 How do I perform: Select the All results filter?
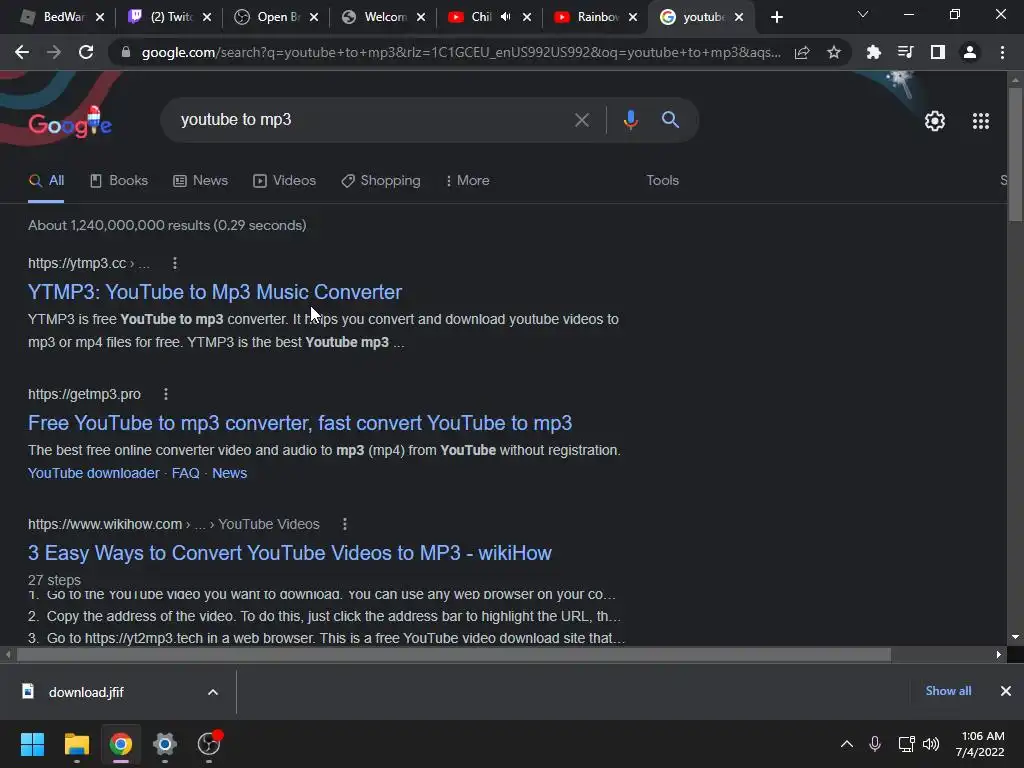coord(46,181)
